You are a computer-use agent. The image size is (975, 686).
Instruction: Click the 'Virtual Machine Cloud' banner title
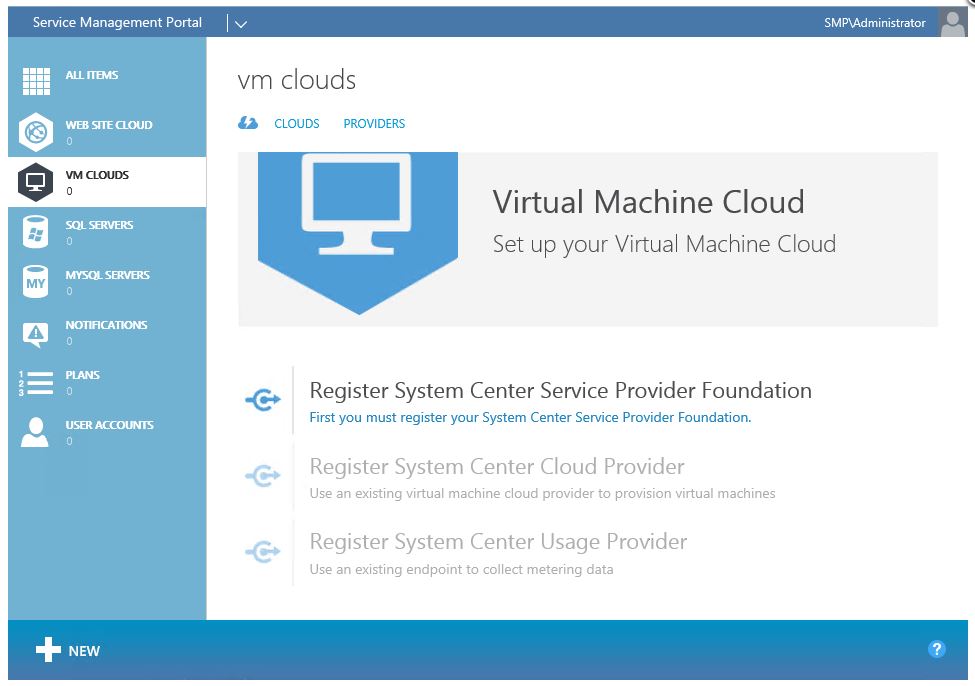tap(649, 202)
